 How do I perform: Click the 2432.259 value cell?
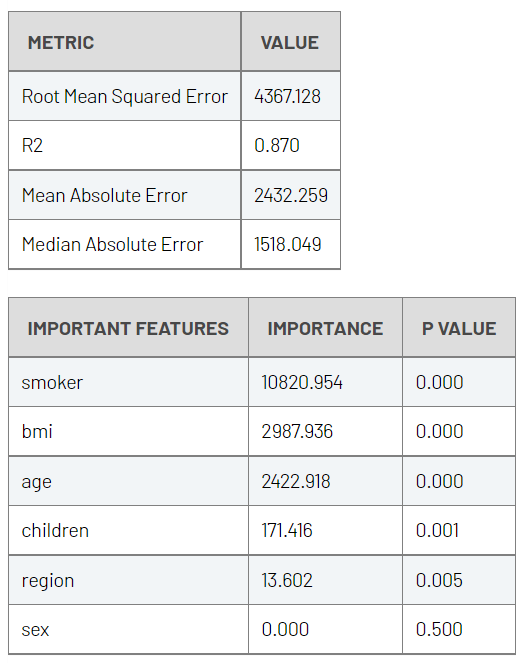click(x=290, y=195)
